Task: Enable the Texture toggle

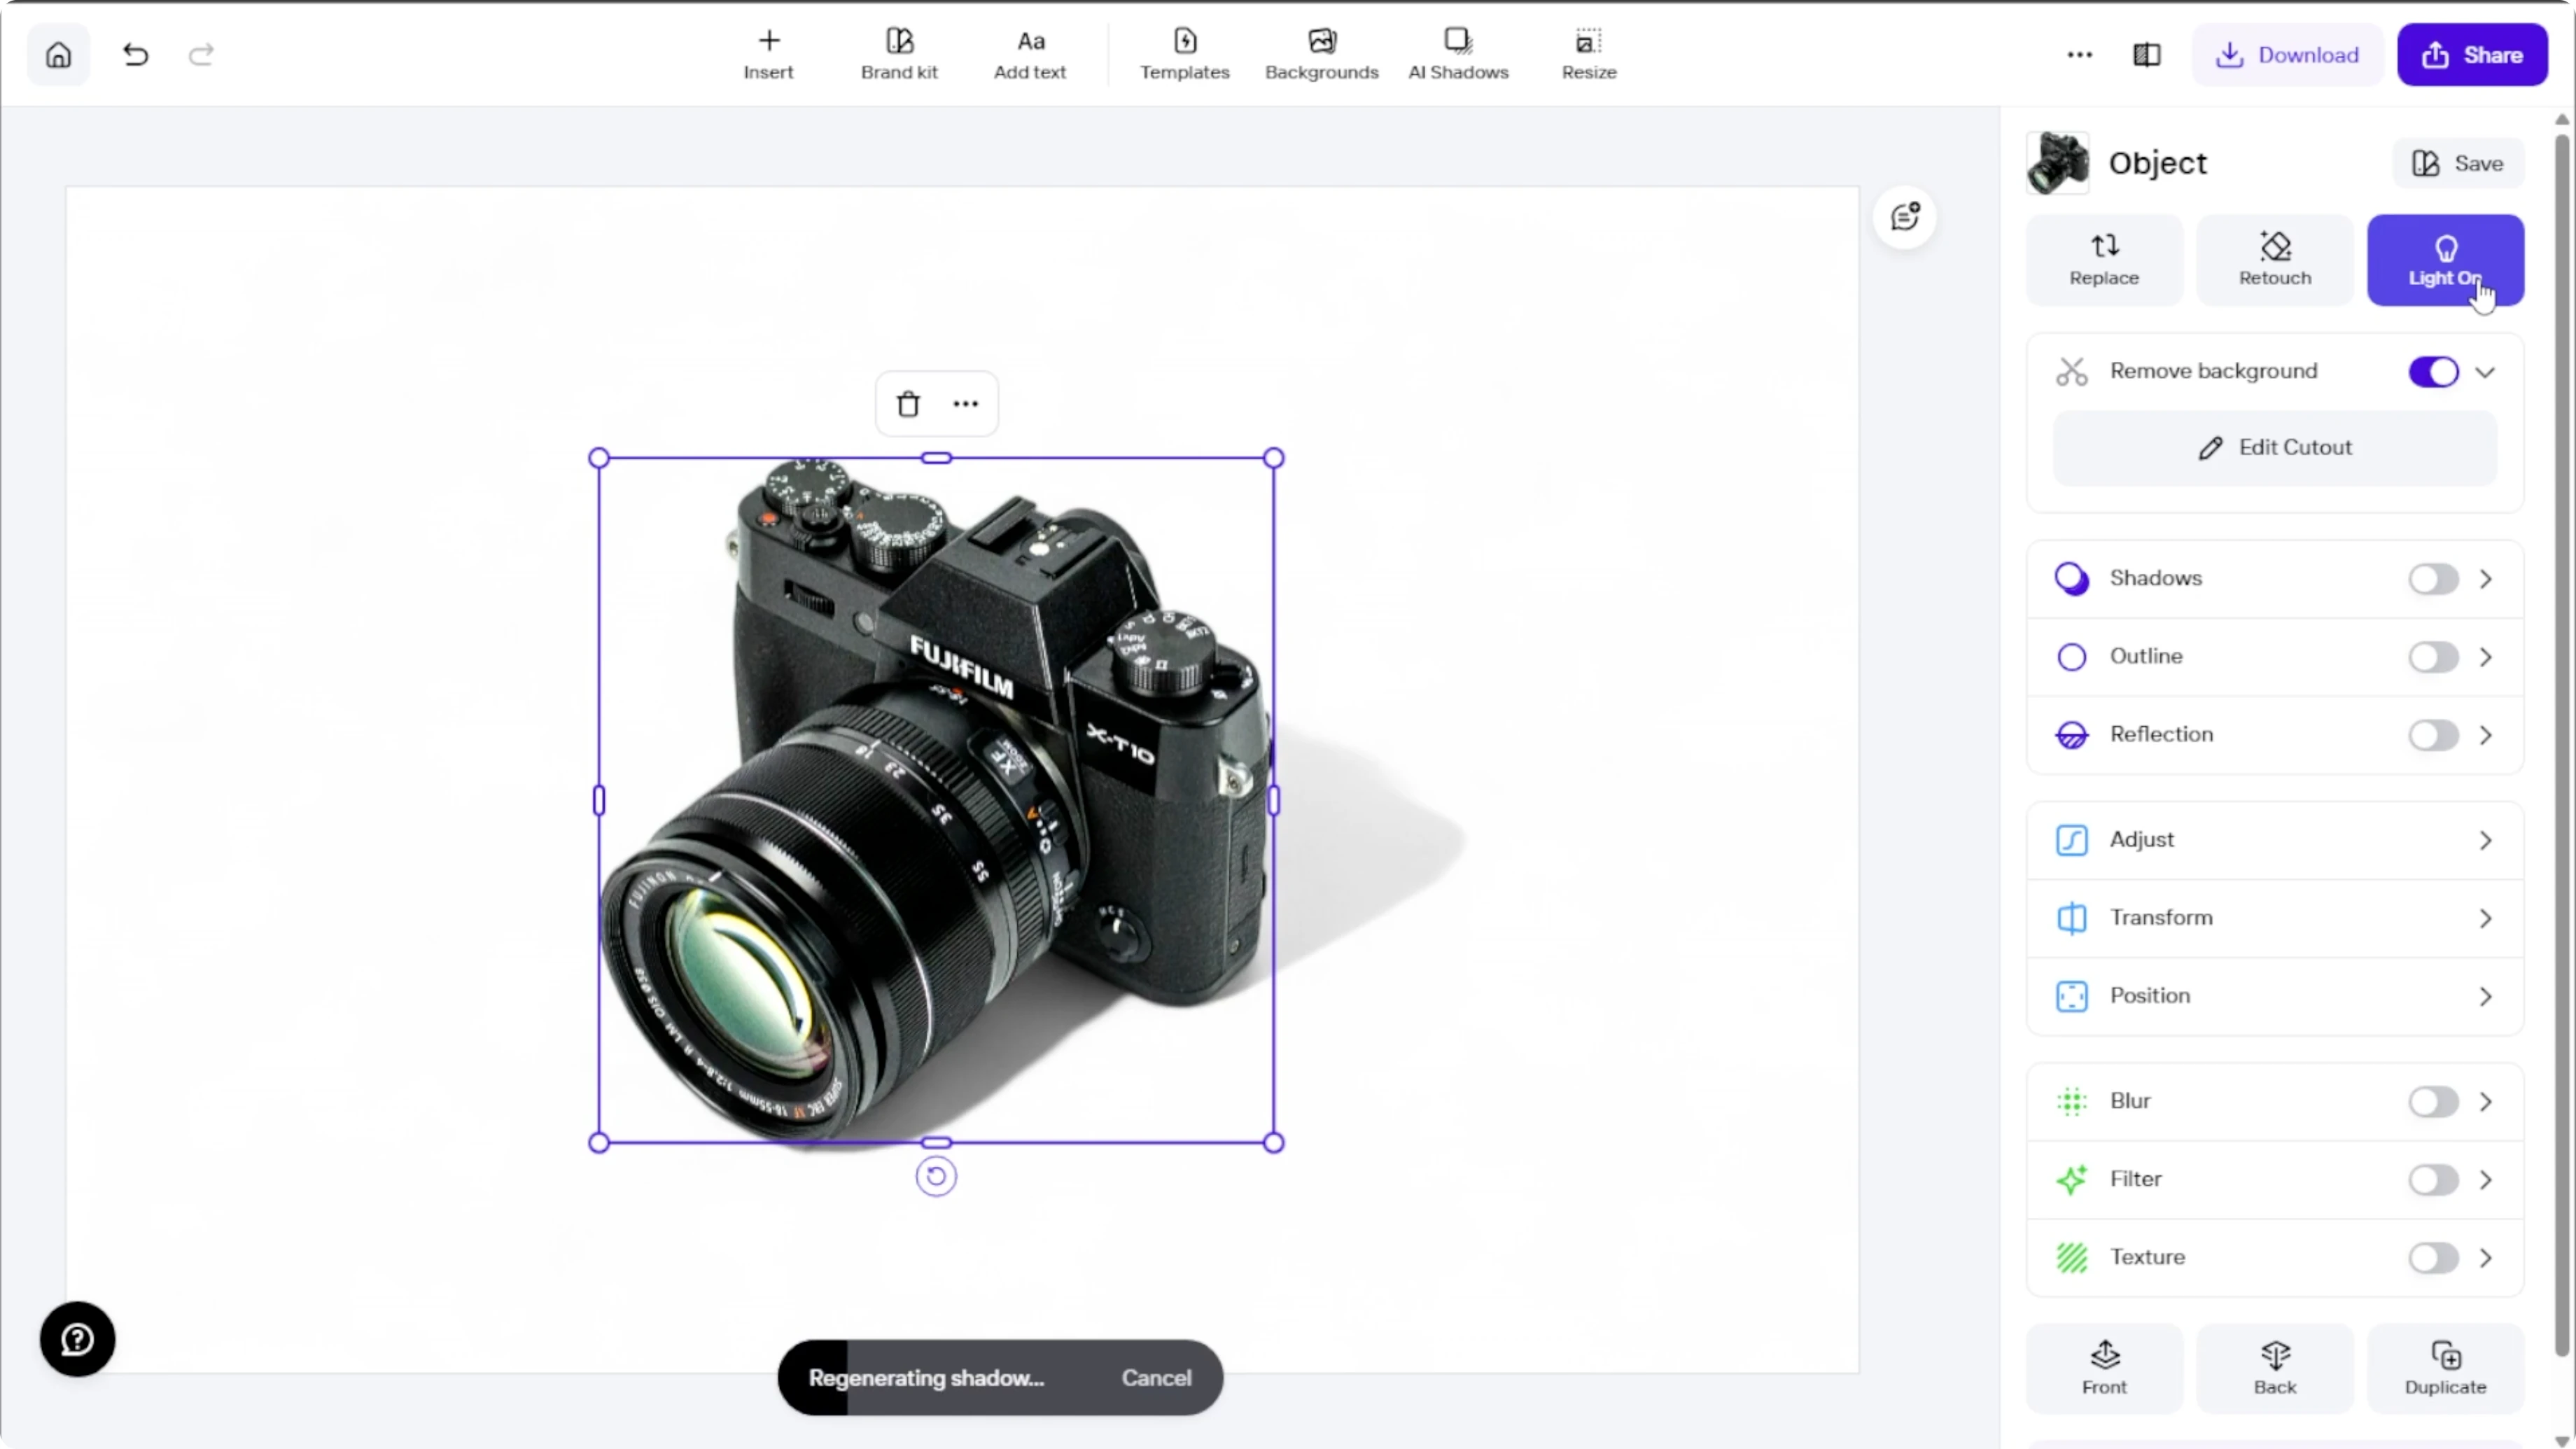Action: point(2433,1257)
